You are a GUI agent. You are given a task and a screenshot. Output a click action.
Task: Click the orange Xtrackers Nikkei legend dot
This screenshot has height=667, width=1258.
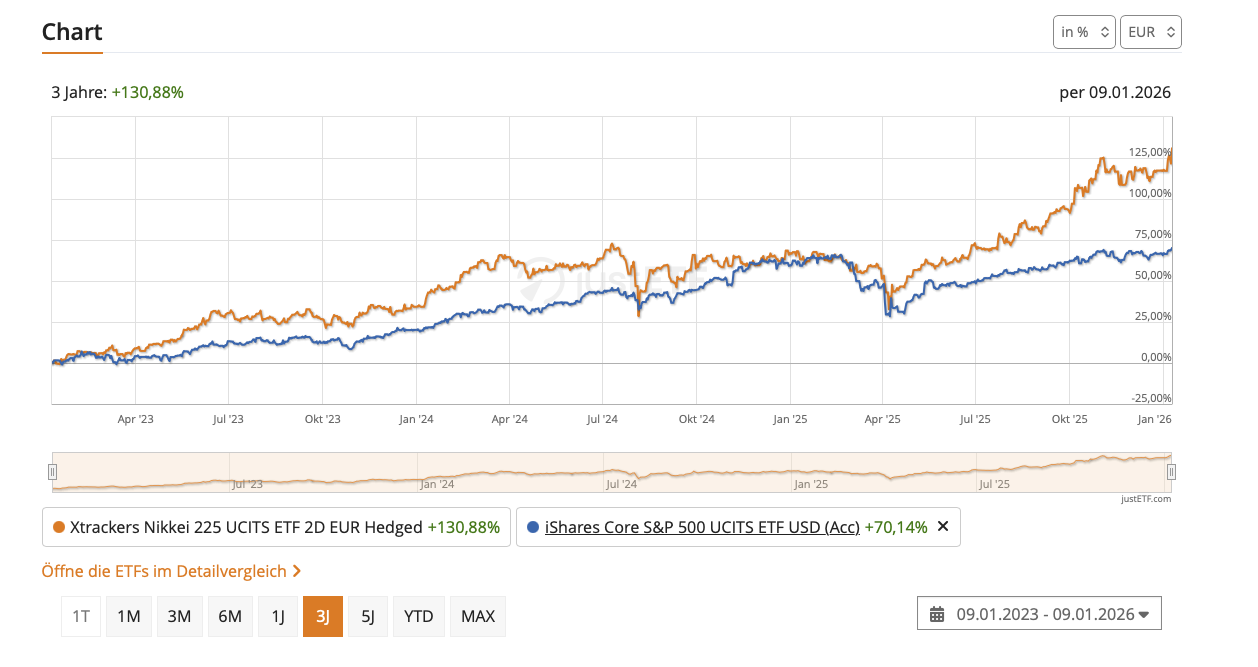pos(59,527)
